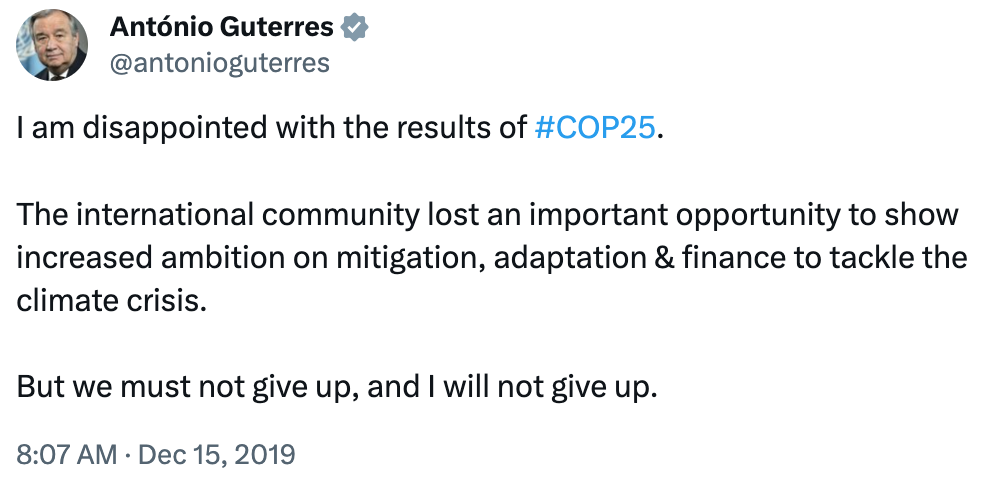Click the word "finance" in the tweet
The image size is (994, 486).
(708, 258)
